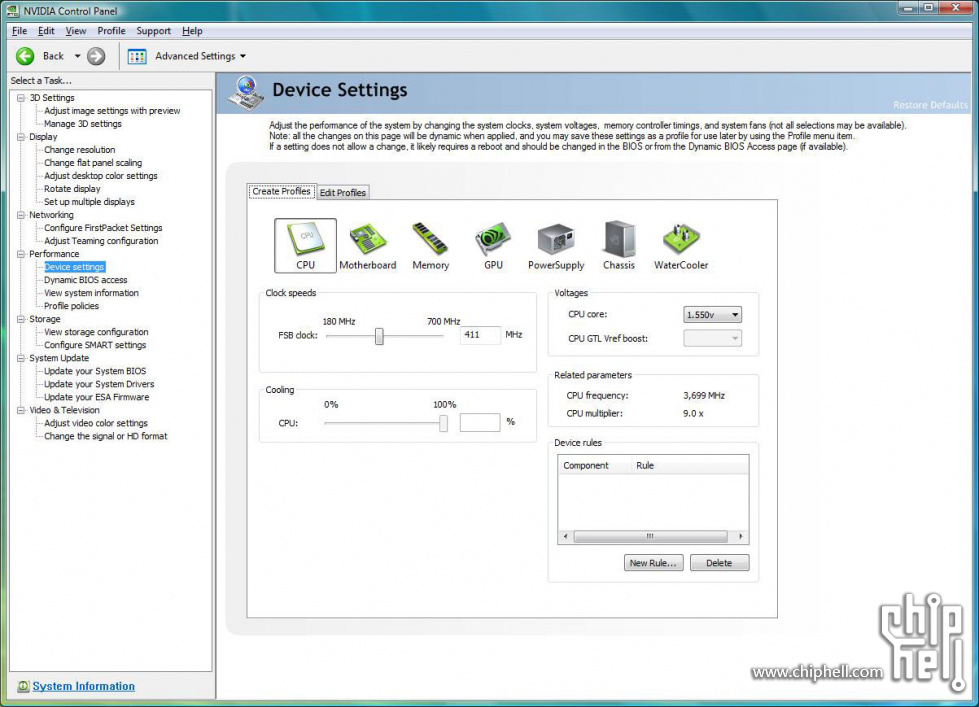Collapse the Networking tree node
Viewport: 979px width, 707px height.
point(21,215)
